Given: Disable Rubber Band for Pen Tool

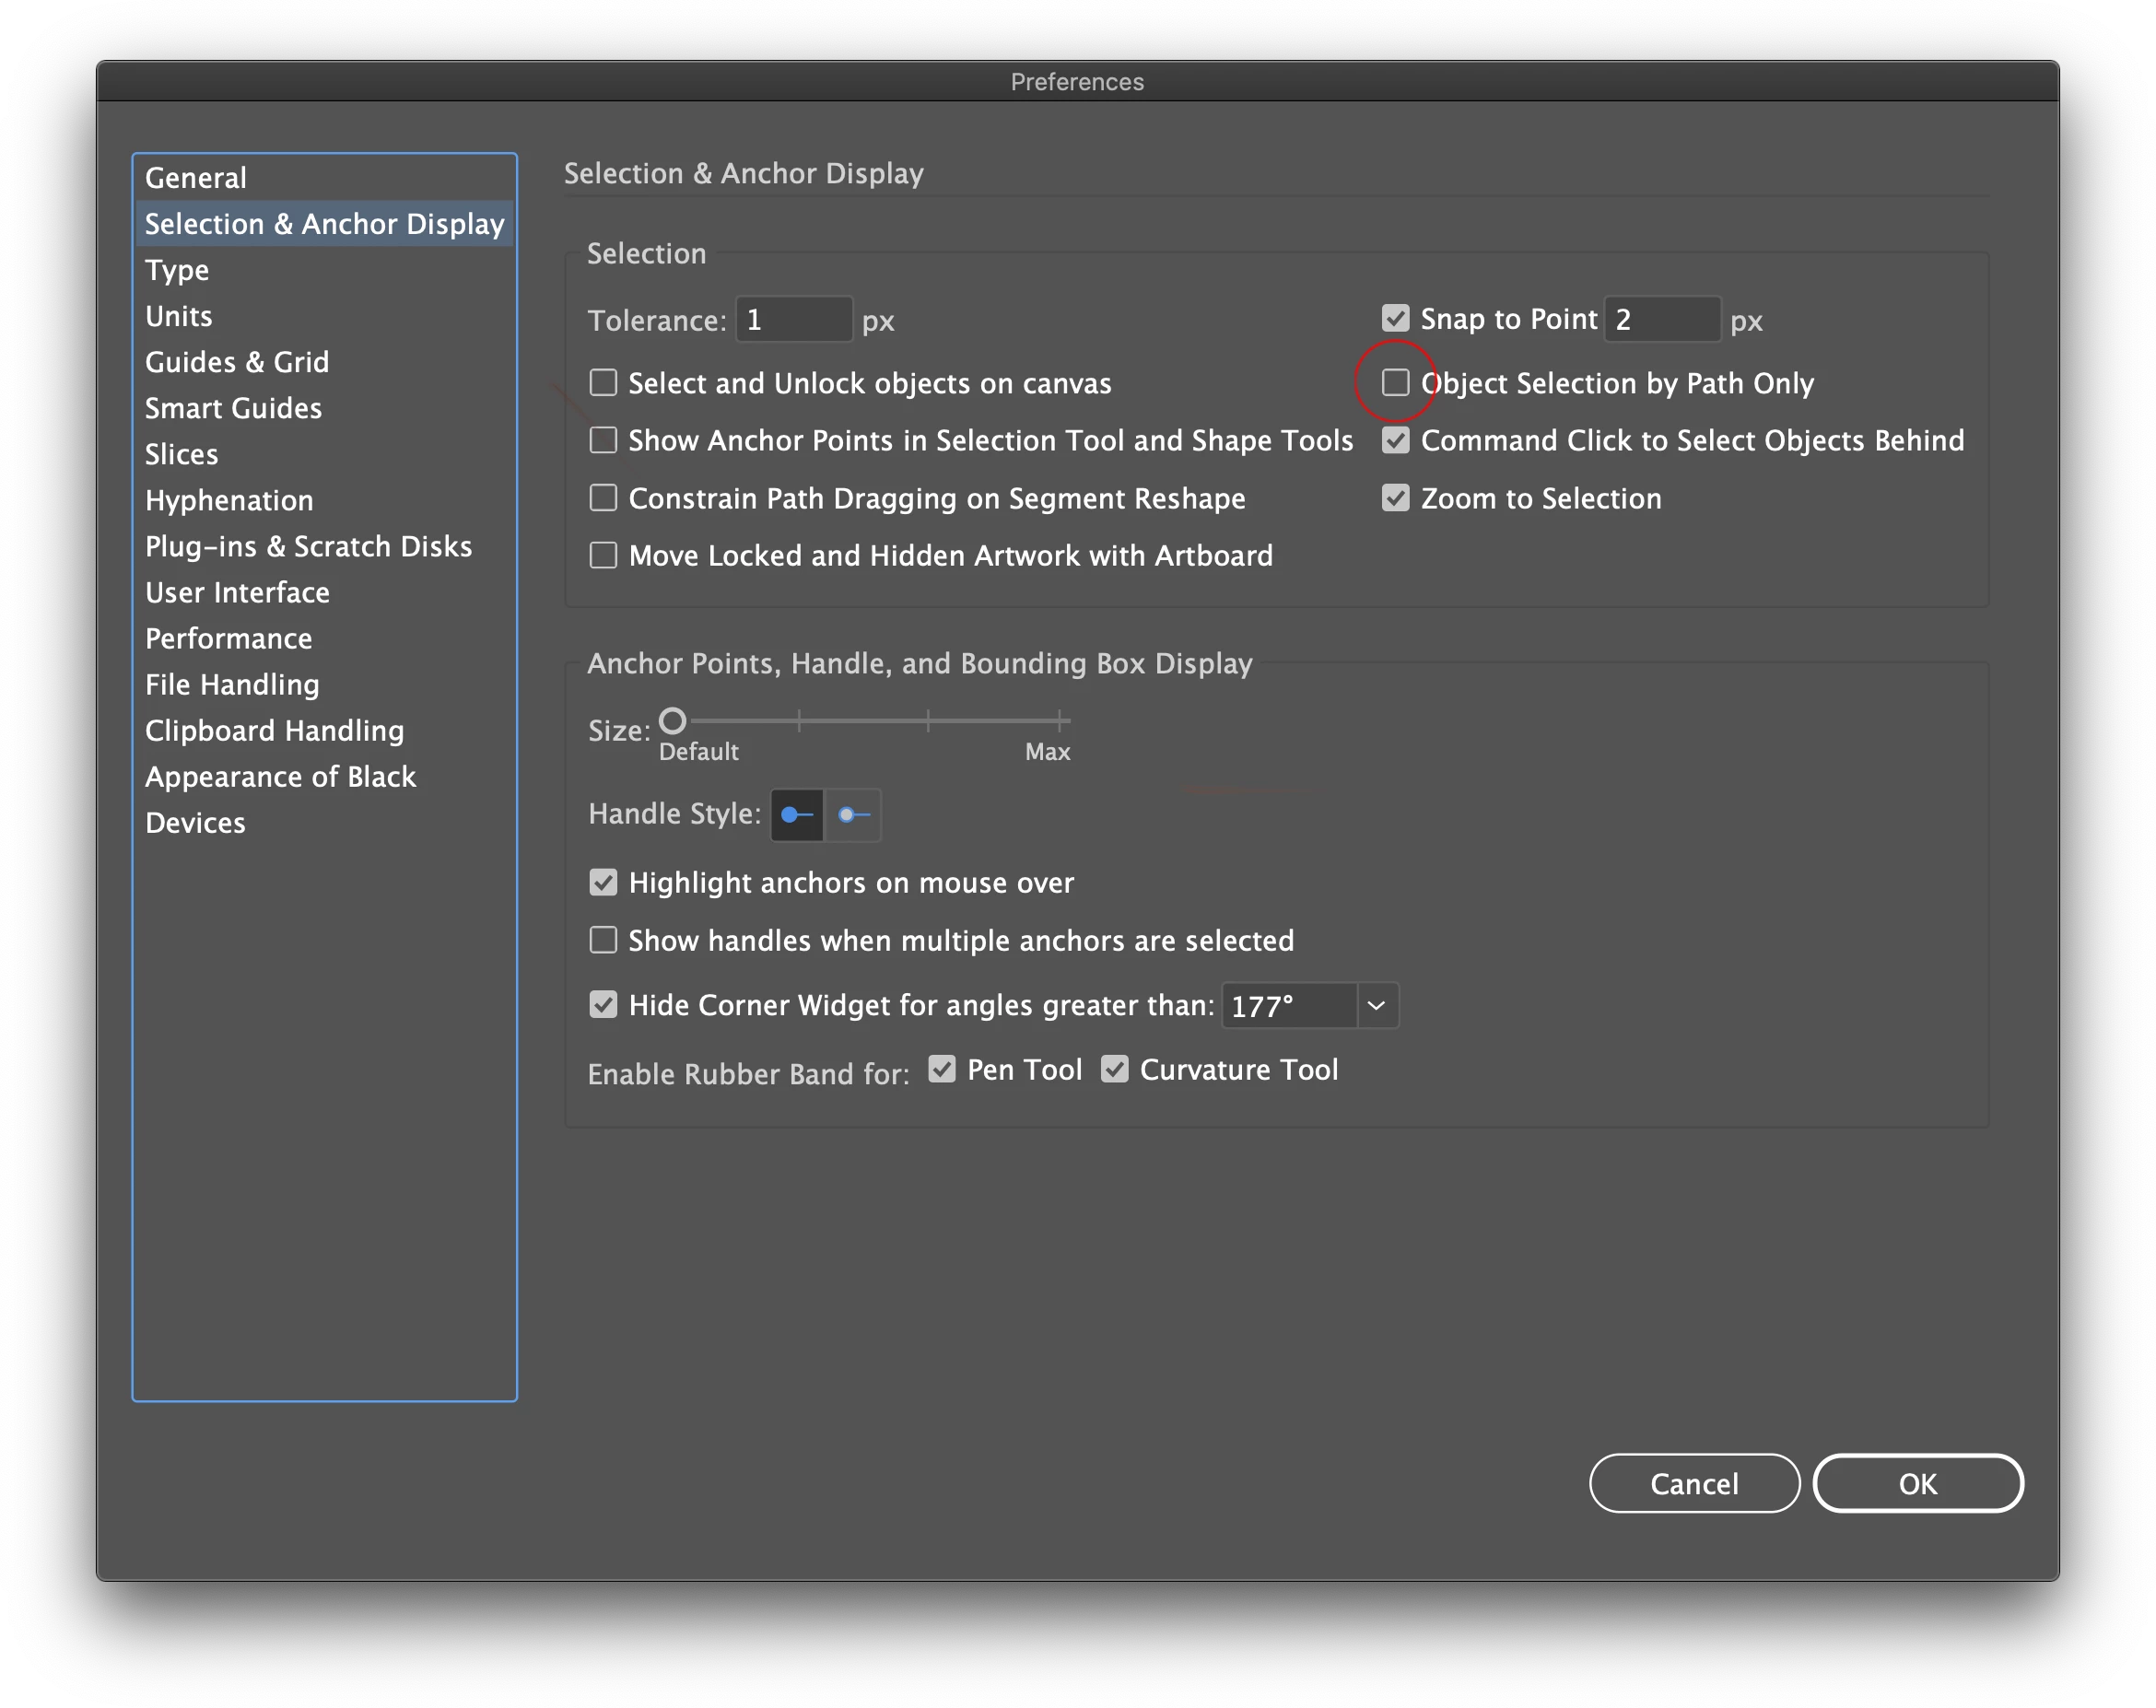Looking at the screenshot, I should (x=941, y=1070).
